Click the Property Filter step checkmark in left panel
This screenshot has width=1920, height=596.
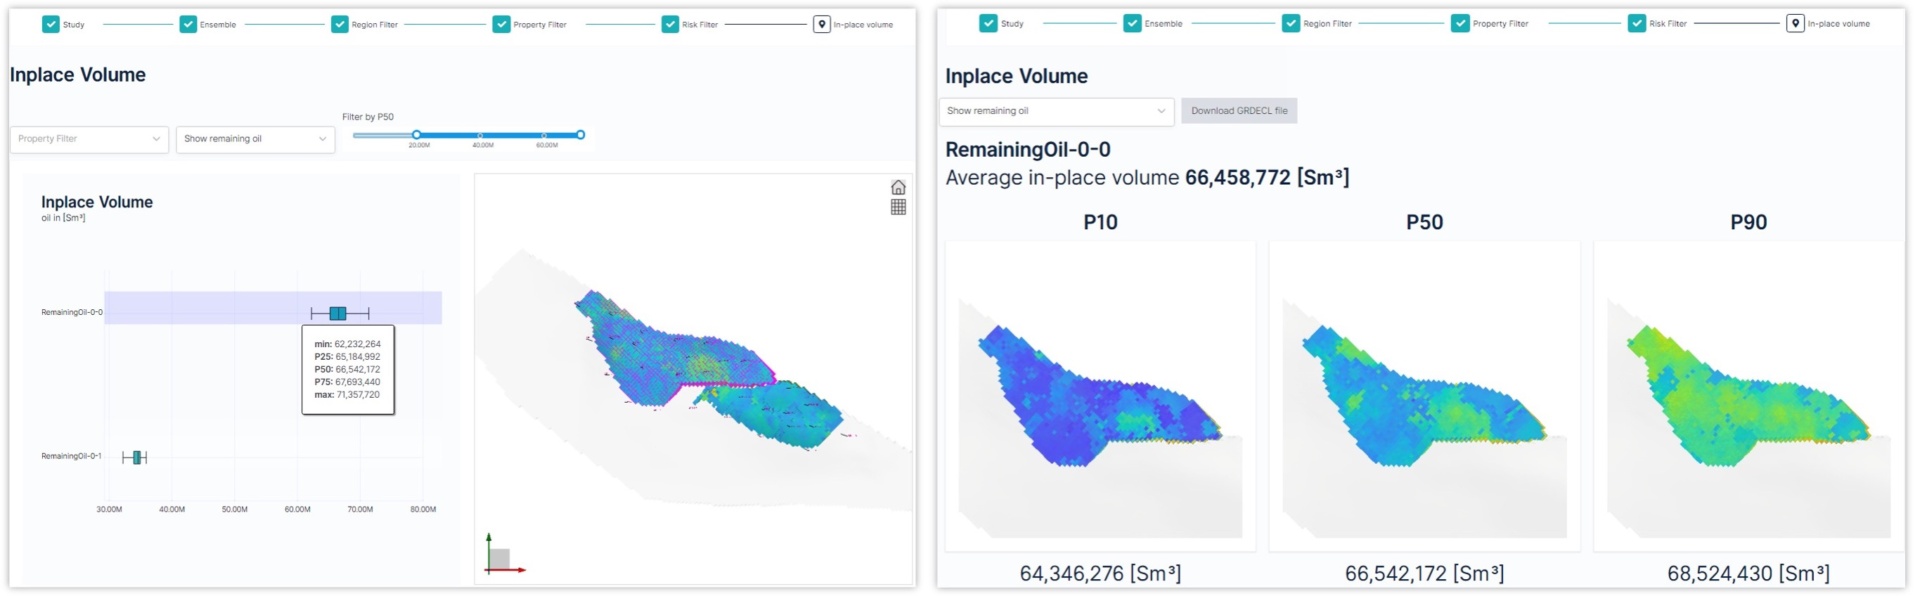[x=501, y=24]
